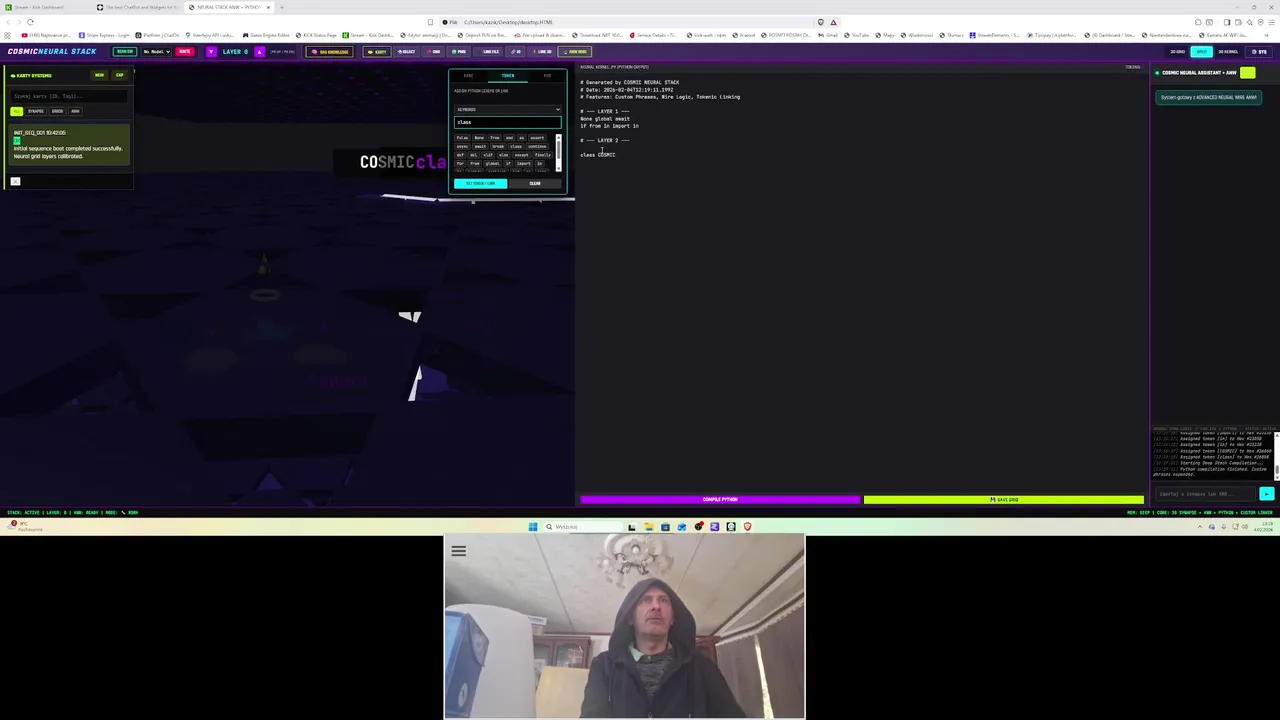Open Brave browser from the taskbar

point(747,527)
